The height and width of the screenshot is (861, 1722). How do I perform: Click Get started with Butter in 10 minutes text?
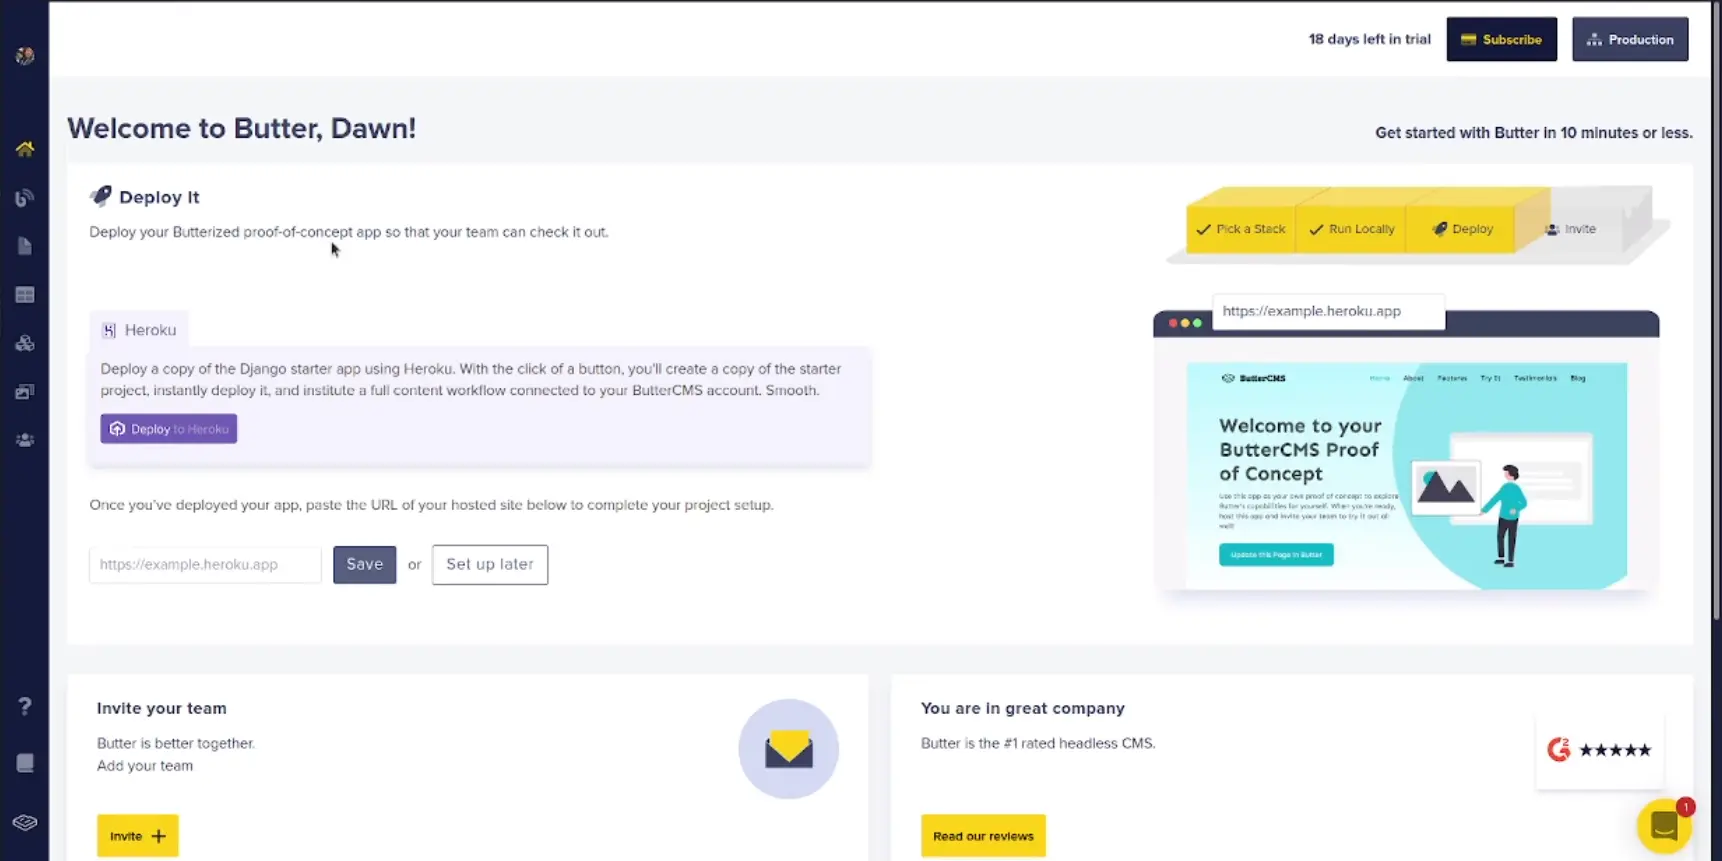click(1533, 132)
